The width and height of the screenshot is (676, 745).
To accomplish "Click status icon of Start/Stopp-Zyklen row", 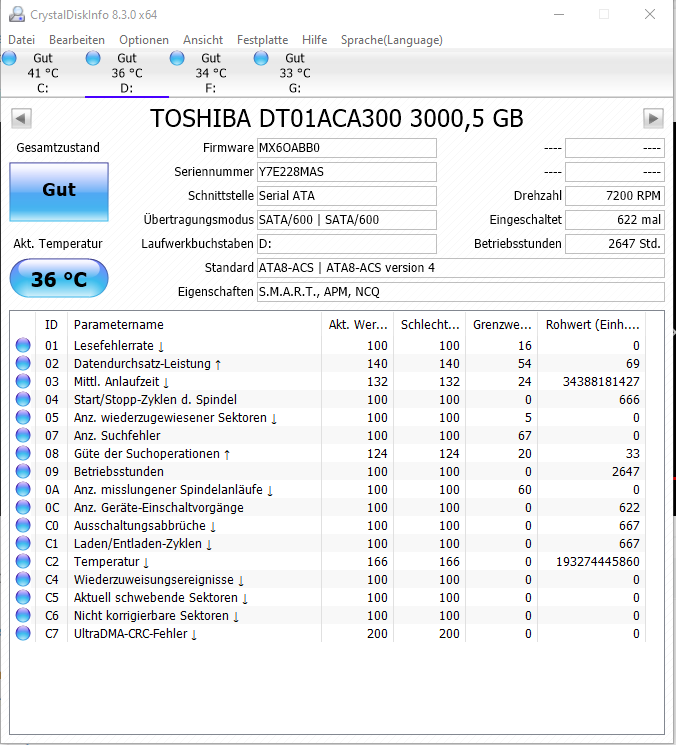I will pos(23,399).
